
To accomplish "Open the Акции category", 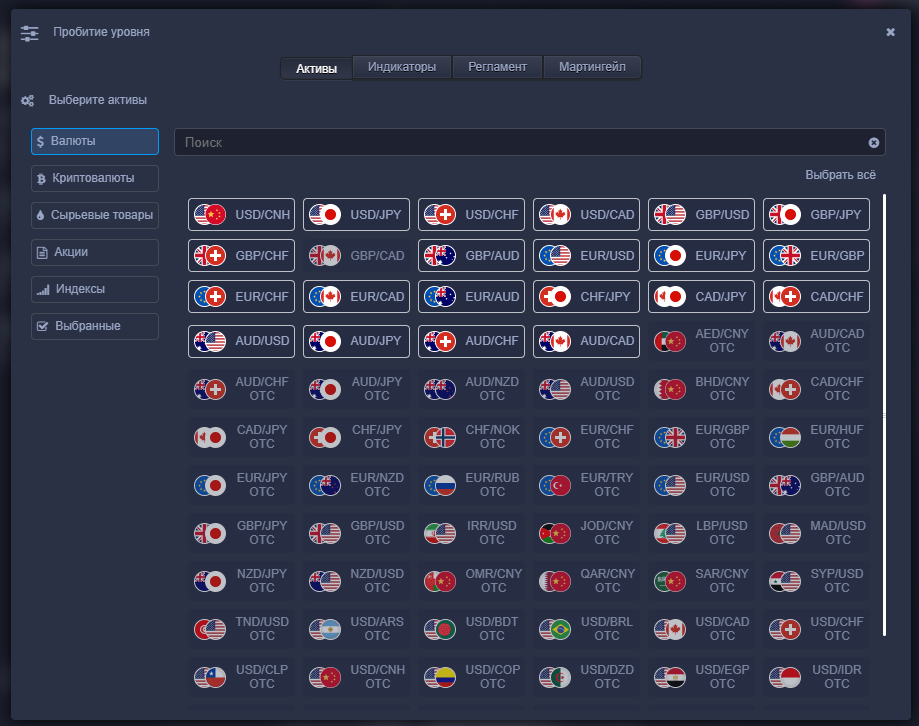I will (x=95, y=252).
